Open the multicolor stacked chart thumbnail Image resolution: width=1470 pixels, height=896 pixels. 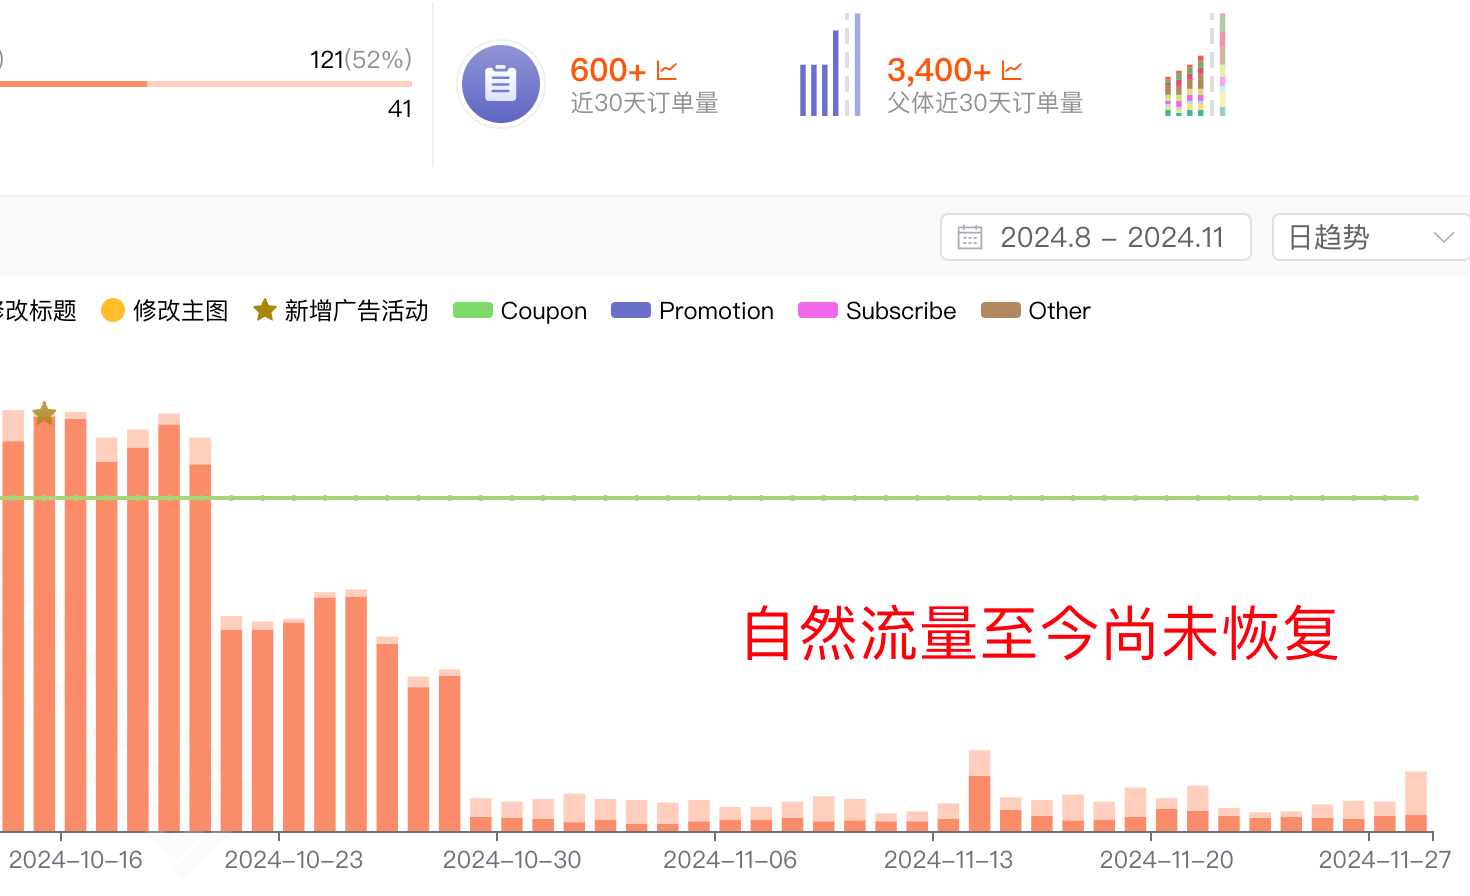(1195, 66)
